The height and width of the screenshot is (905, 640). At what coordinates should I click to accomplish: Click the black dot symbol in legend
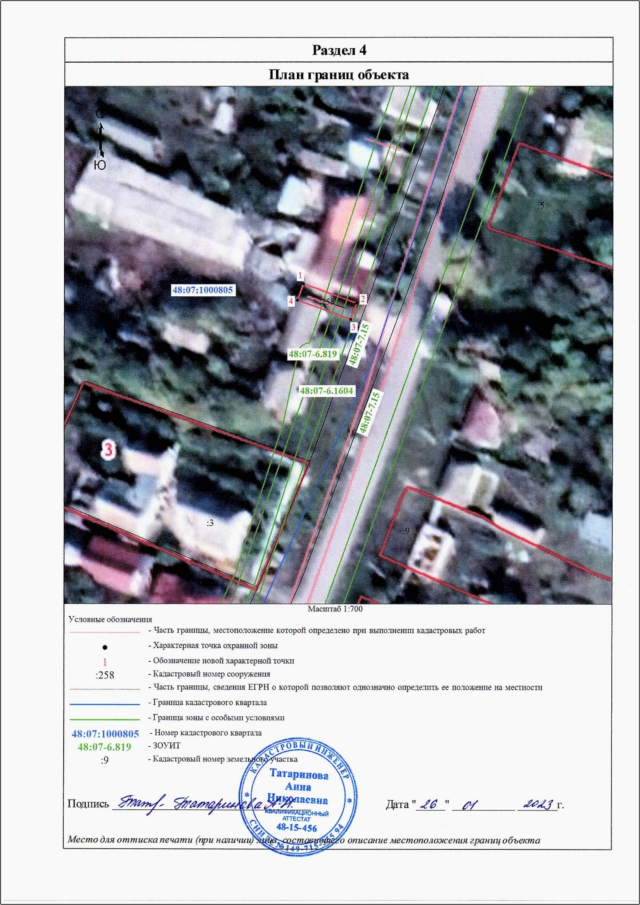tap(104, 647)
